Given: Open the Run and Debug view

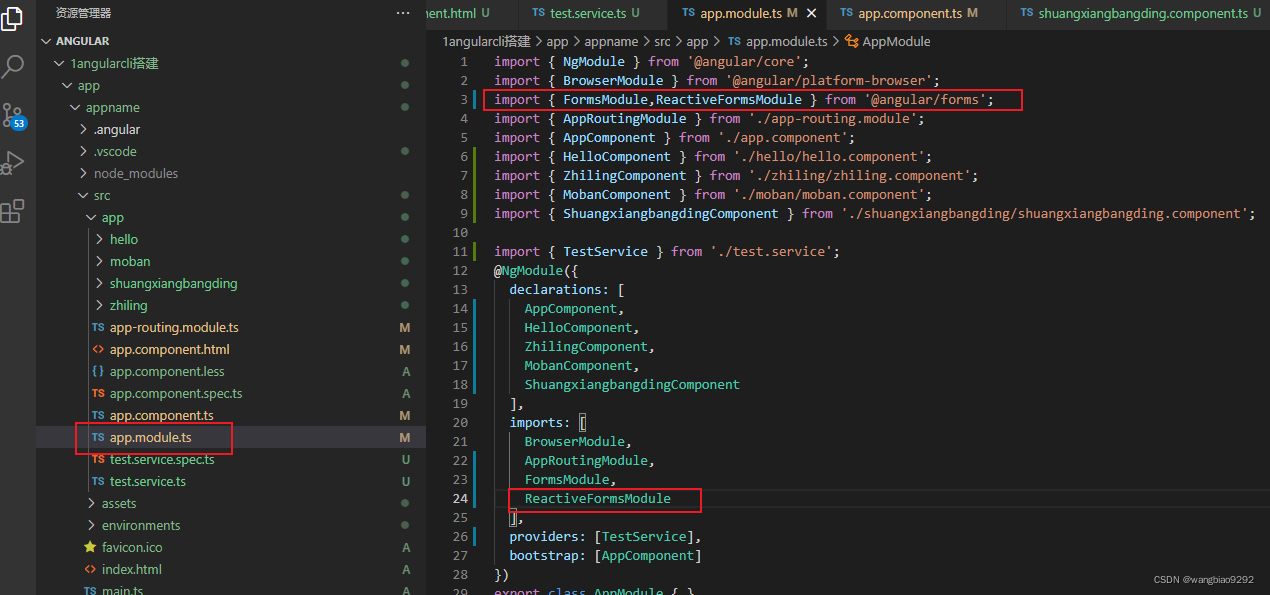Looking at the screenshot, I should [13, 162].
